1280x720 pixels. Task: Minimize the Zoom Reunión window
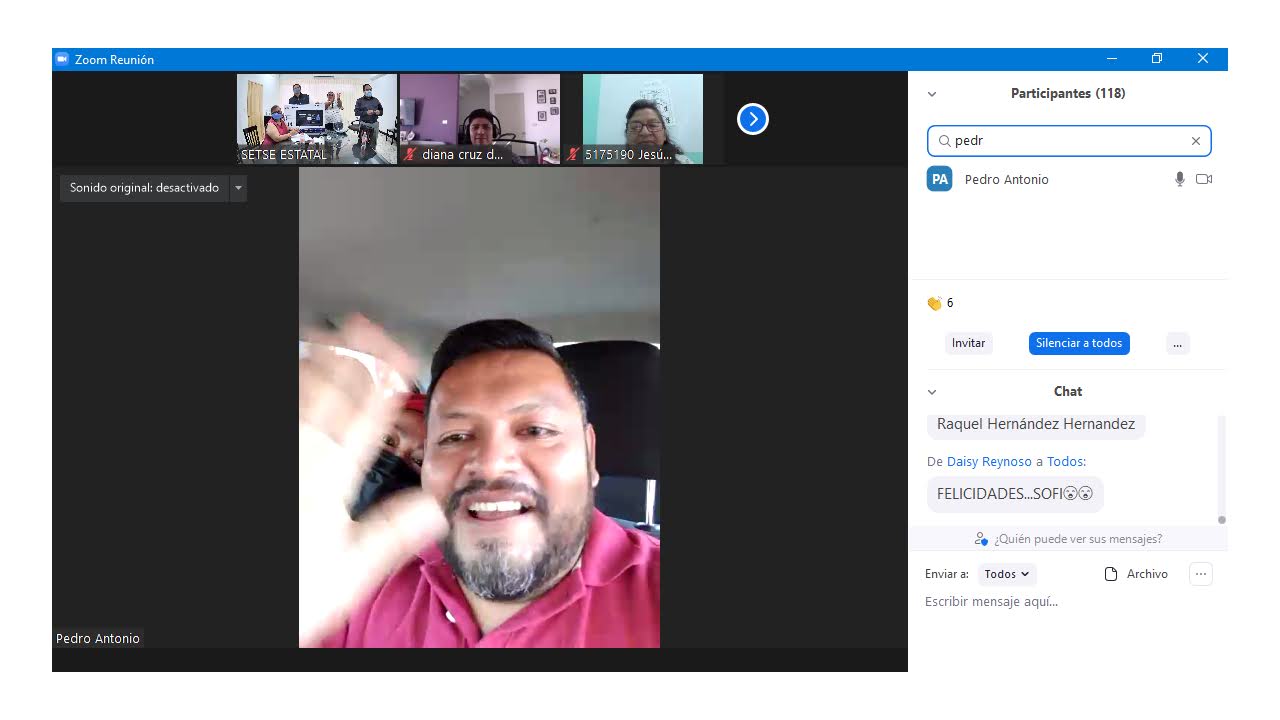point(1112,59)
